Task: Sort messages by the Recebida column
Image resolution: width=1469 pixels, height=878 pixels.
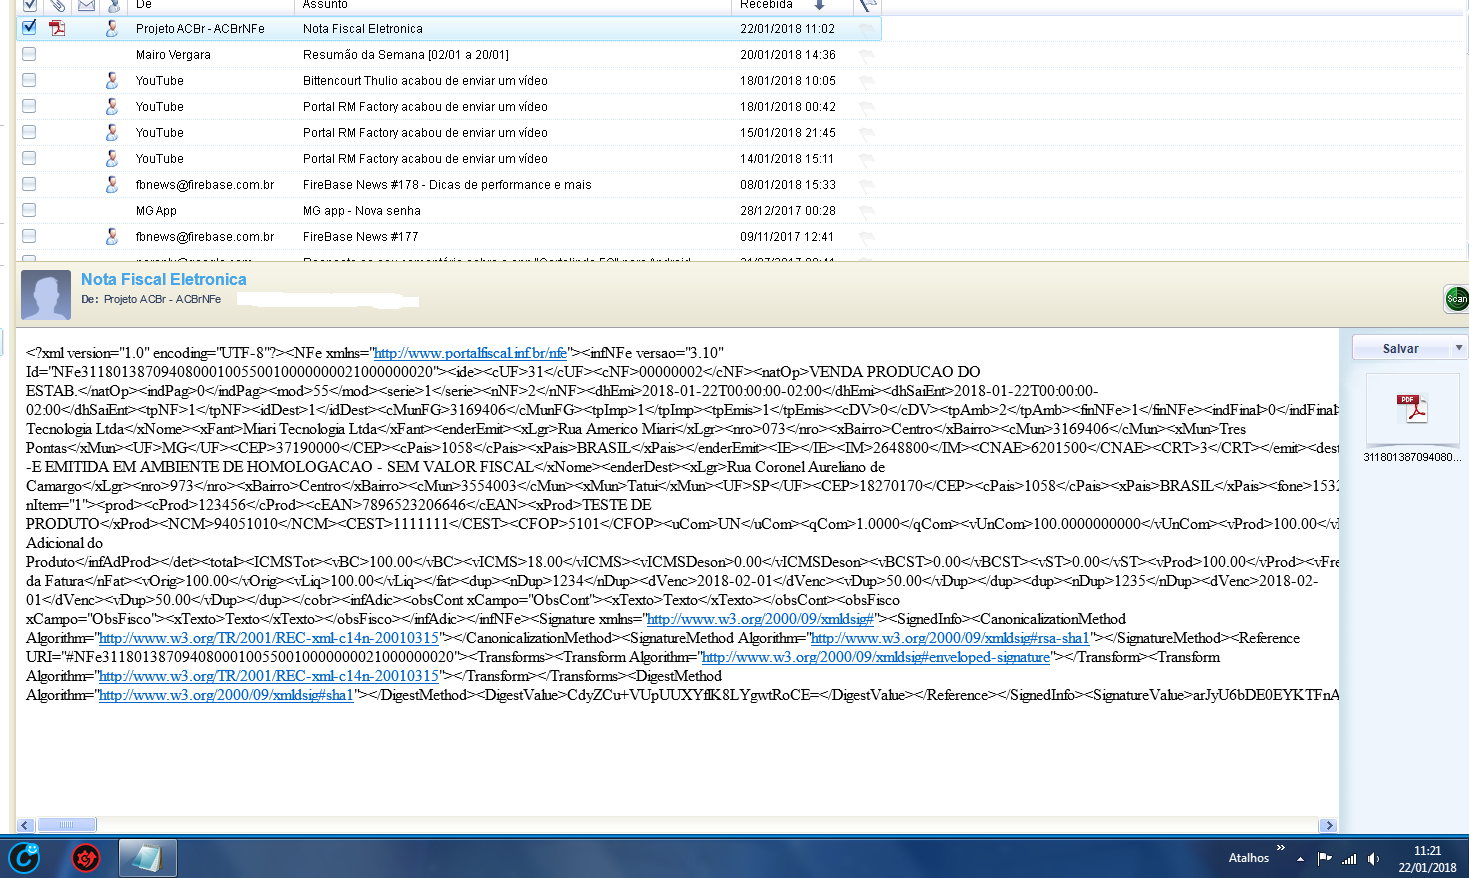Action: tap(767, 5)
